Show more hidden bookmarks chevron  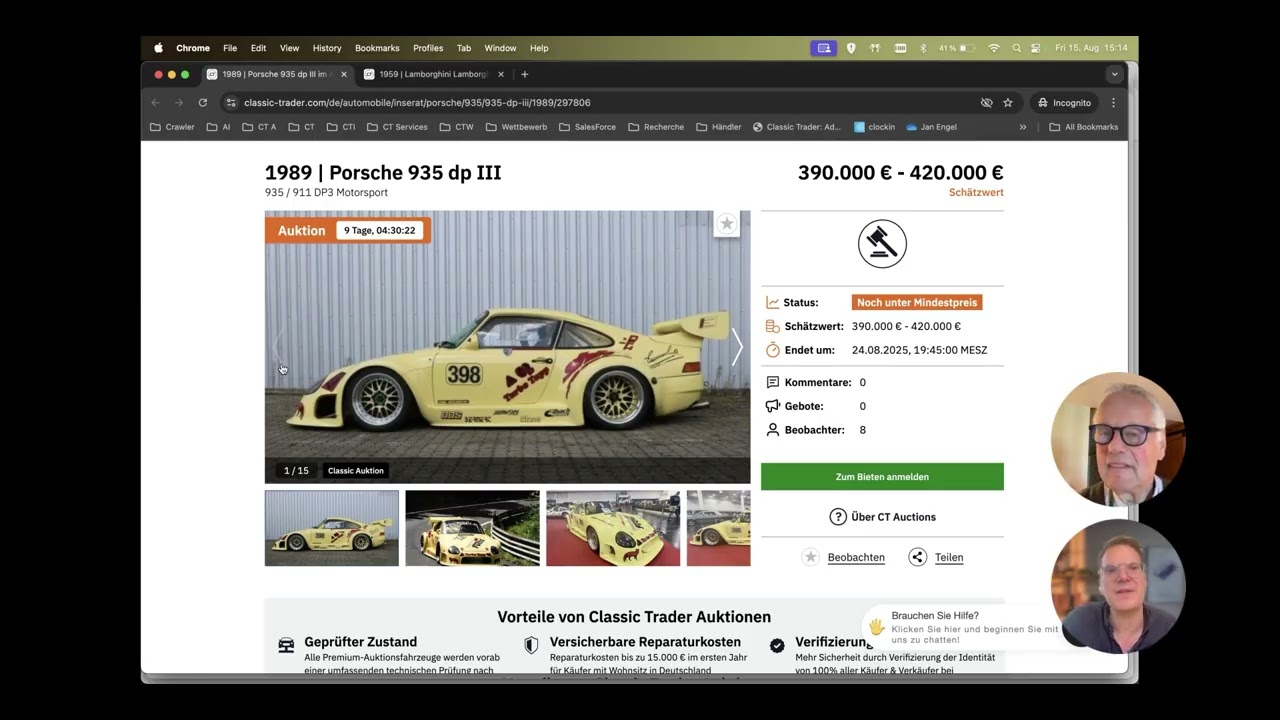click(x=1023, y=127)
